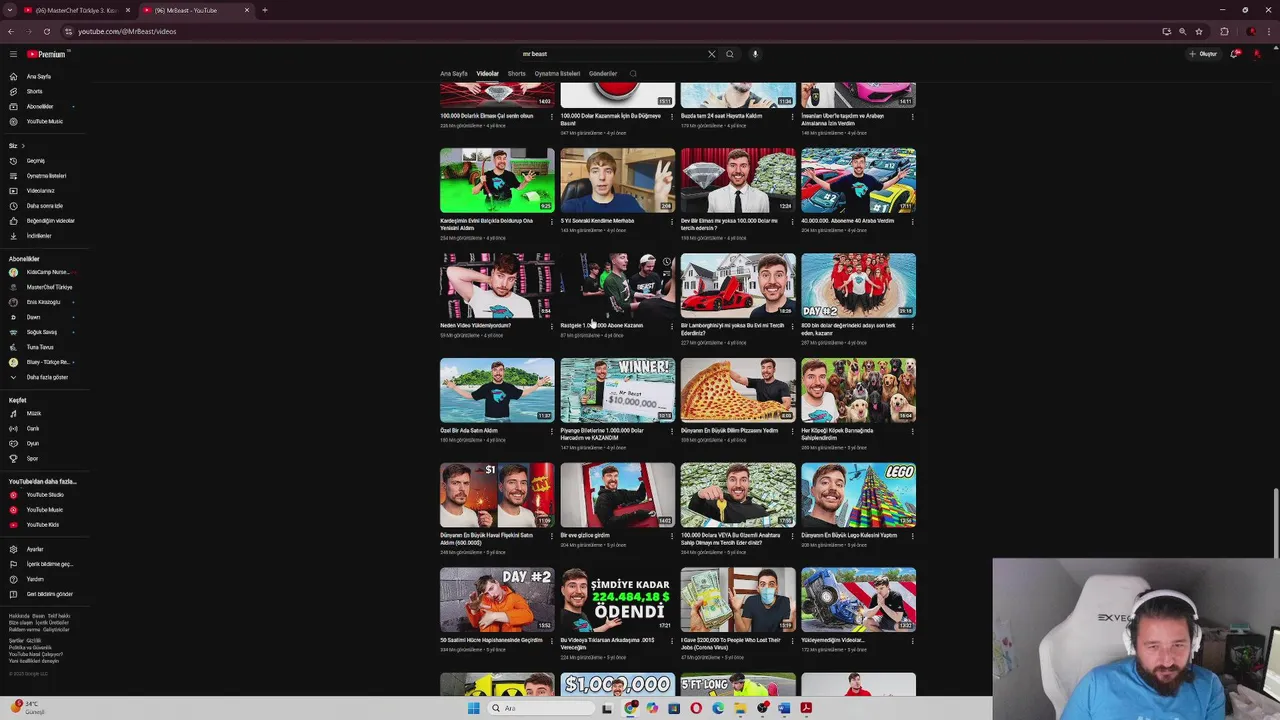Open options for Dünyanın En Büyük Dilim Pizzasını Yedim
Image resolution: width=1280 pixels, height=720 pixels.
pyautogui.click(x=792, y=431)
